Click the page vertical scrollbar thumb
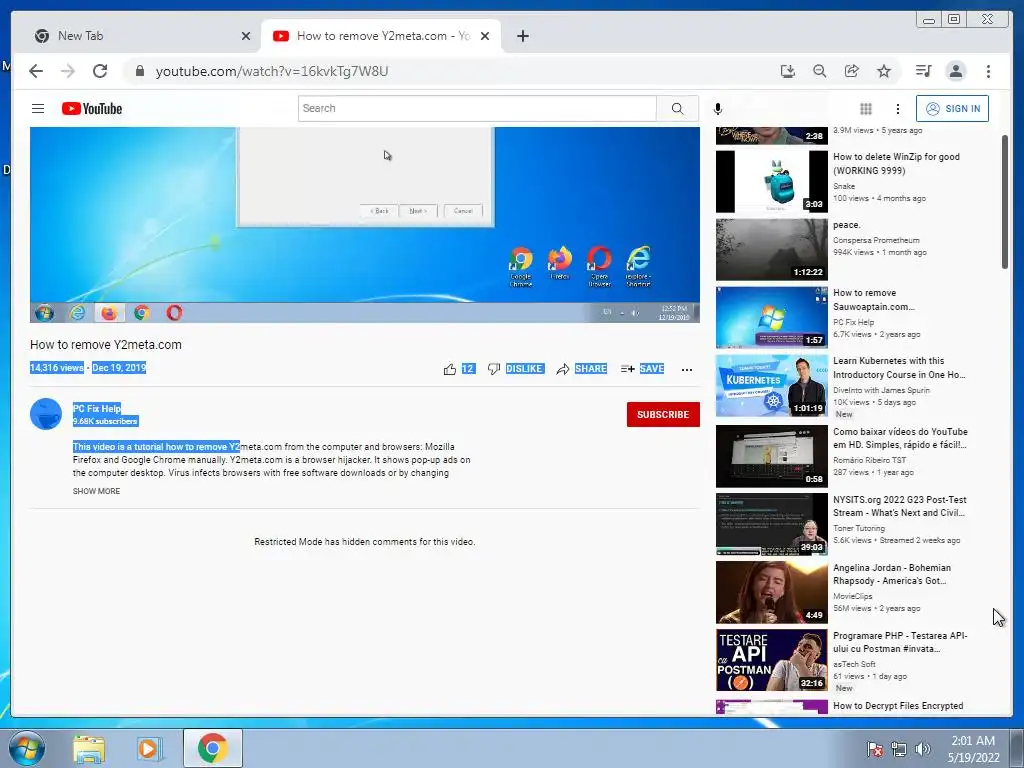 click(1005, 201)
